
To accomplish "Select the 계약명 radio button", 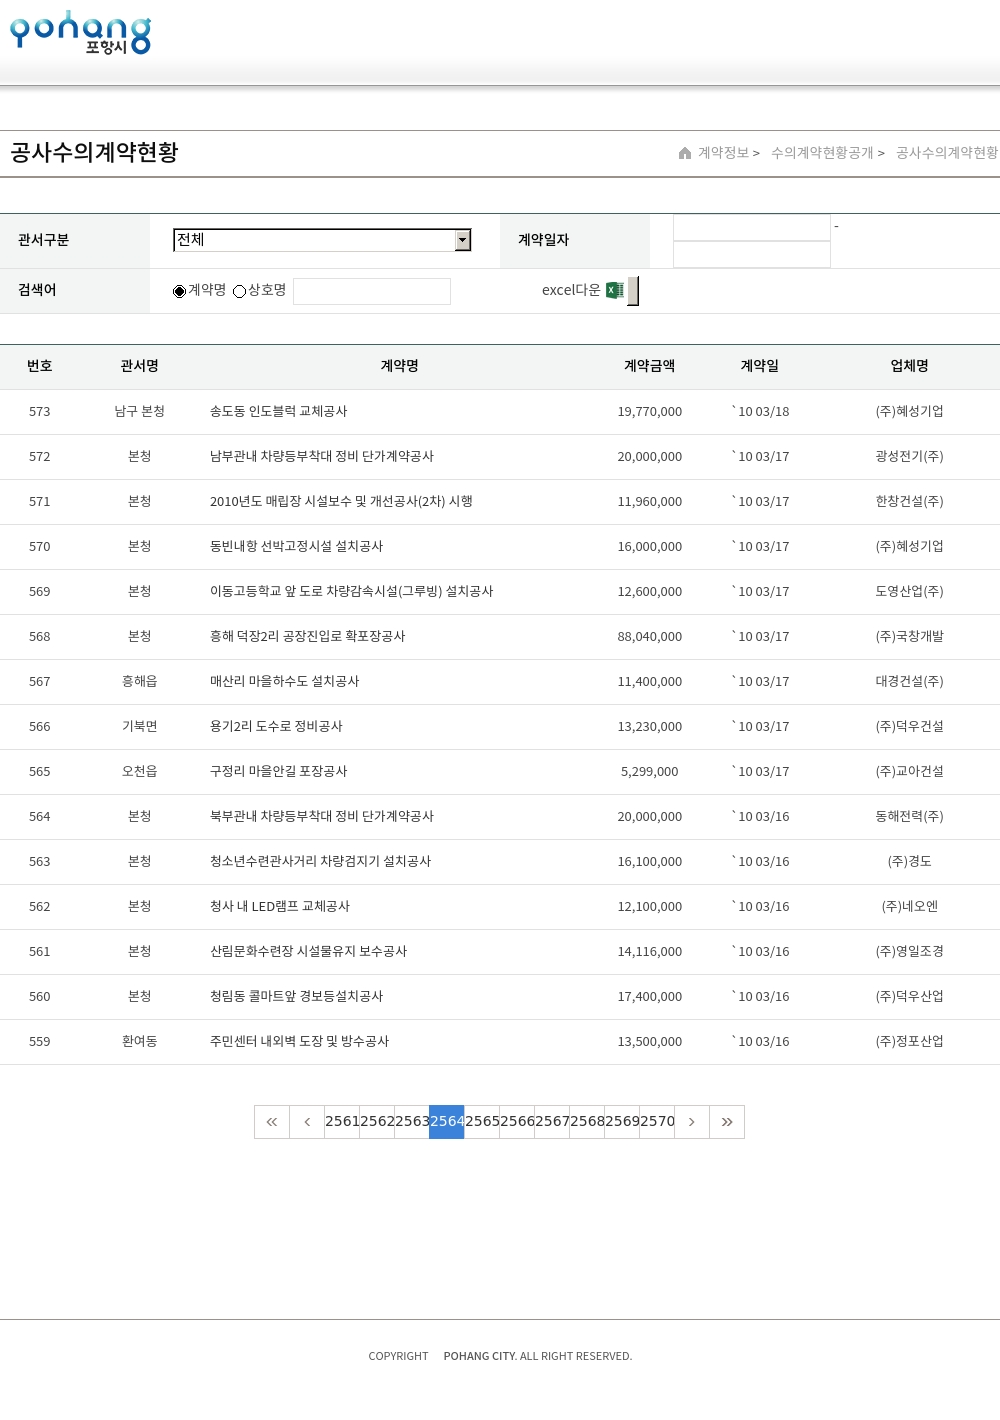I will coord(180,291).
